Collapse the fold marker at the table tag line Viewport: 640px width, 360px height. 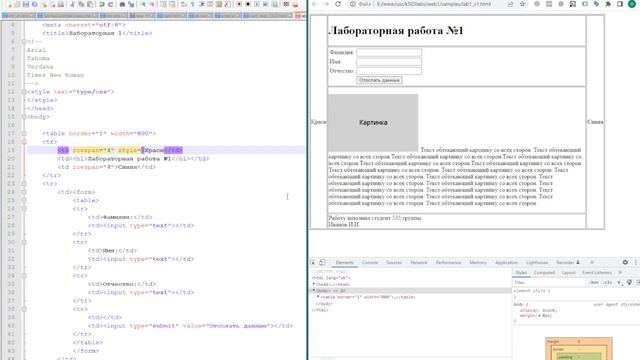tap(24, 133)
